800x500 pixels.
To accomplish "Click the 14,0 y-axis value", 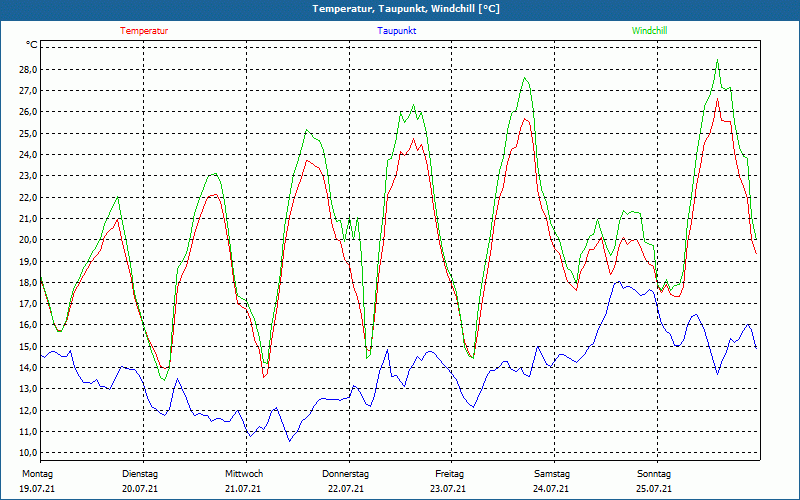I will 28,367.
